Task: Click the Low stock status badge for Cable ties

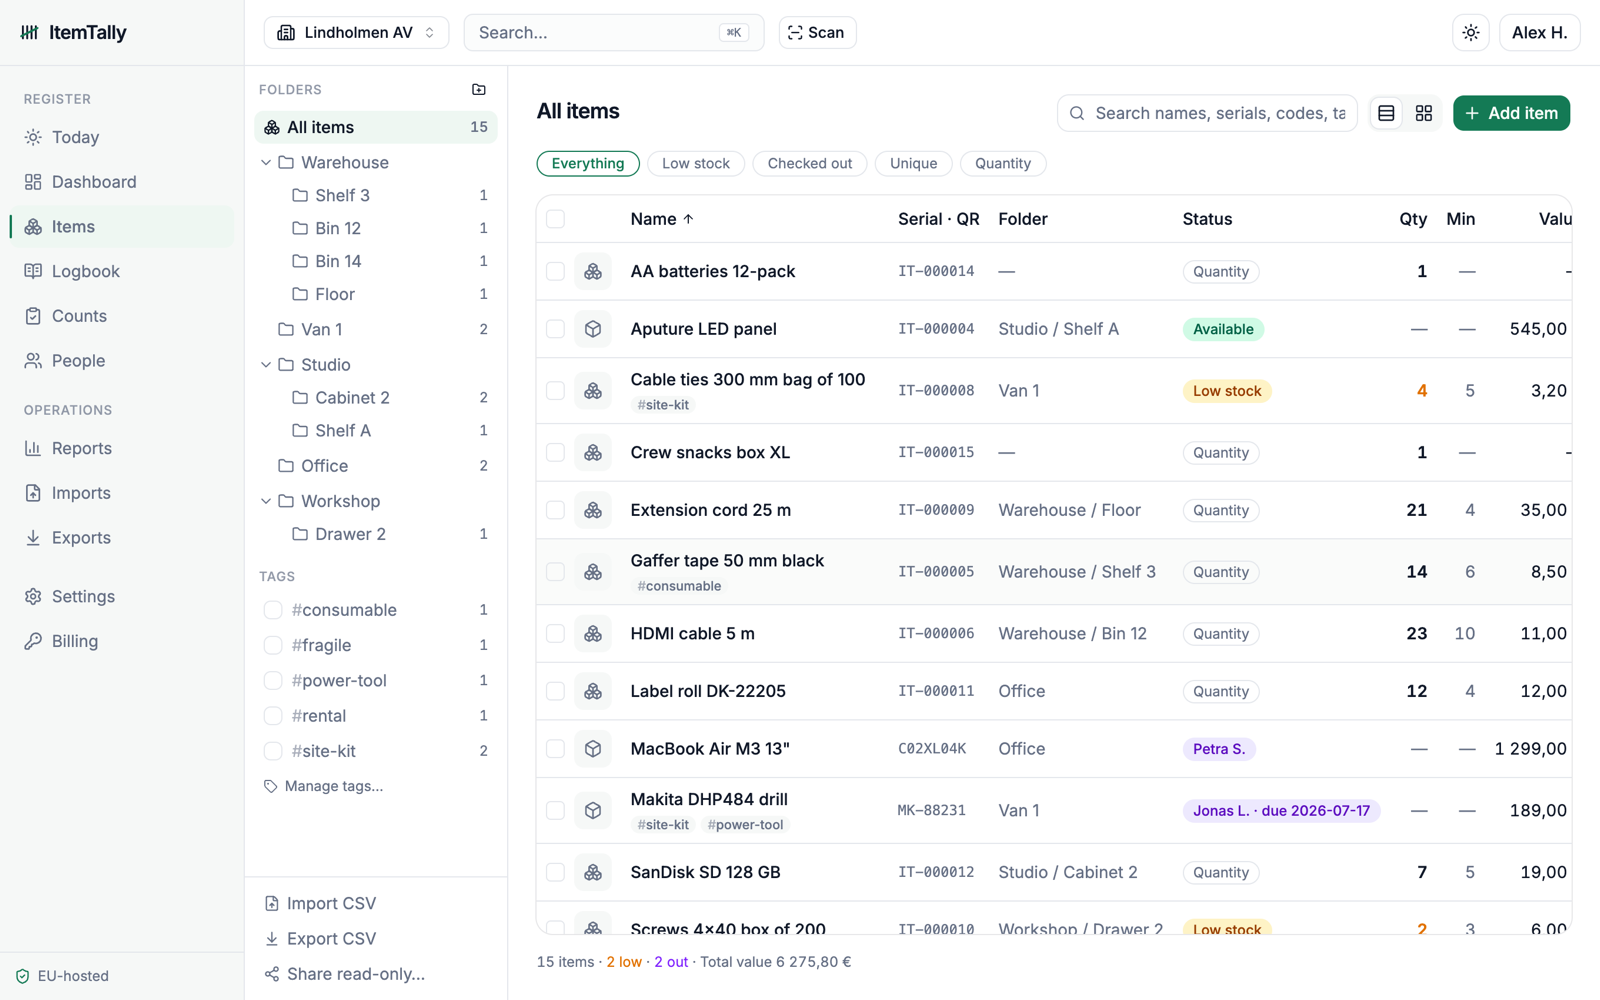Action: (x=1227, y=391)
